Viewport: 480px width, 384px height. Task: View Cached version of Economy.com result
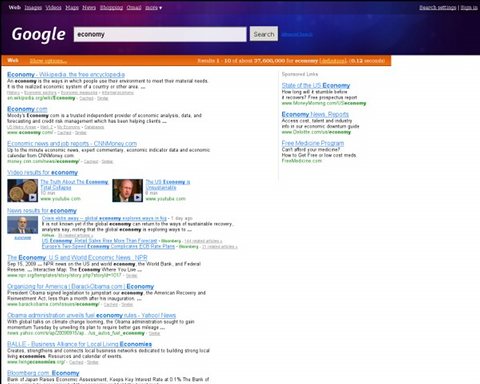(64, 133)
